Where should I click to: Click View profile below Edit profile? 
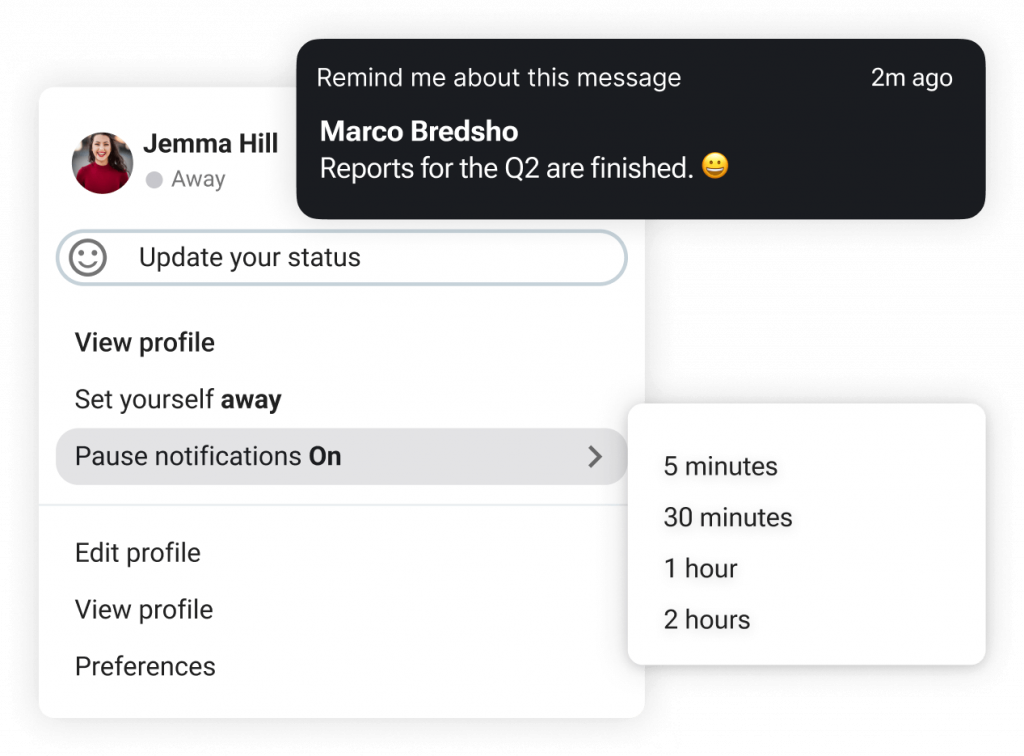[x=144, y=610]
